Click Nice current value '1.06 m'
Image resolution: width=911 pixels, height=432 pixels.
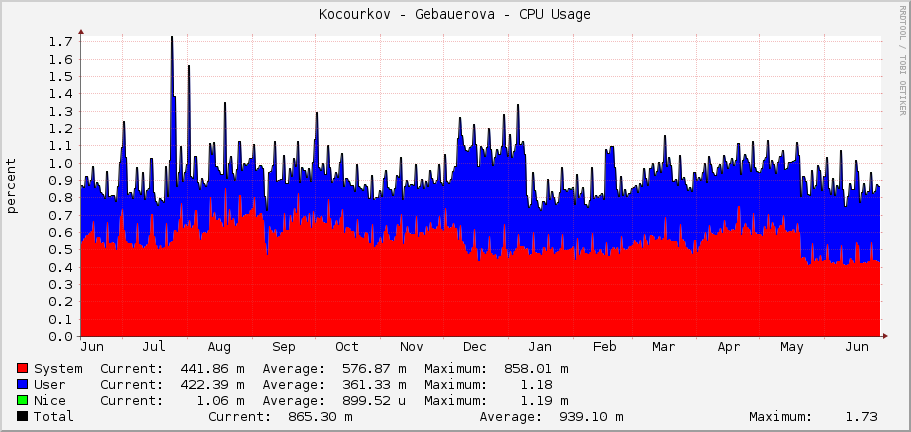pyautogui.click(x=220, y=401)
